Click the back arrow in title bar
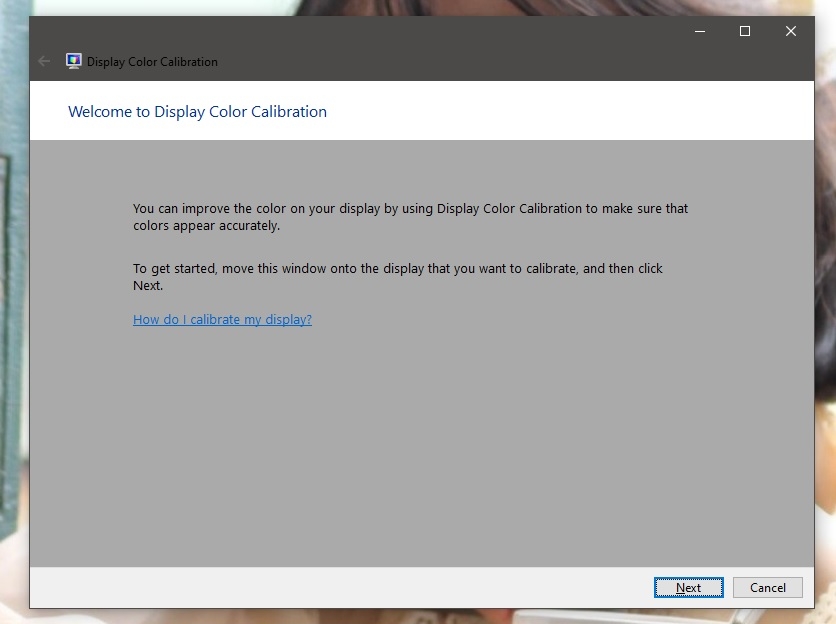 coord(44,61)
